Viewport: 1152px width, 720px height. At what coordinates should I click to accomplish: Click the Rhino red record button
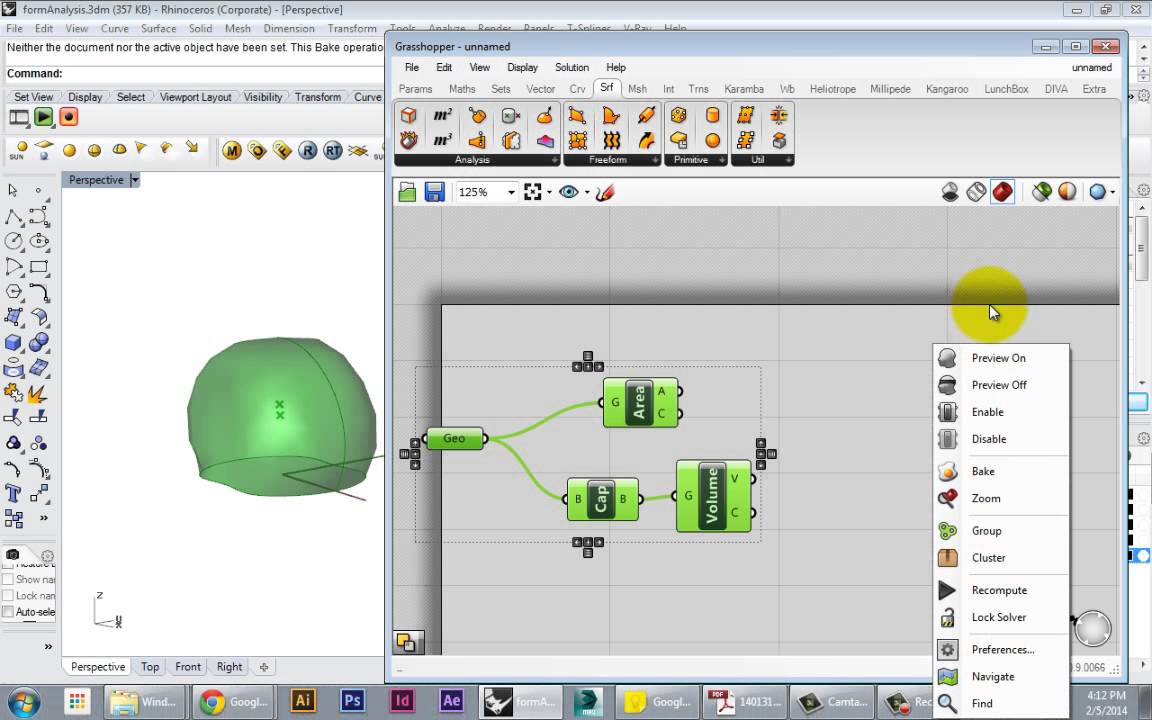tap(68, 117)
